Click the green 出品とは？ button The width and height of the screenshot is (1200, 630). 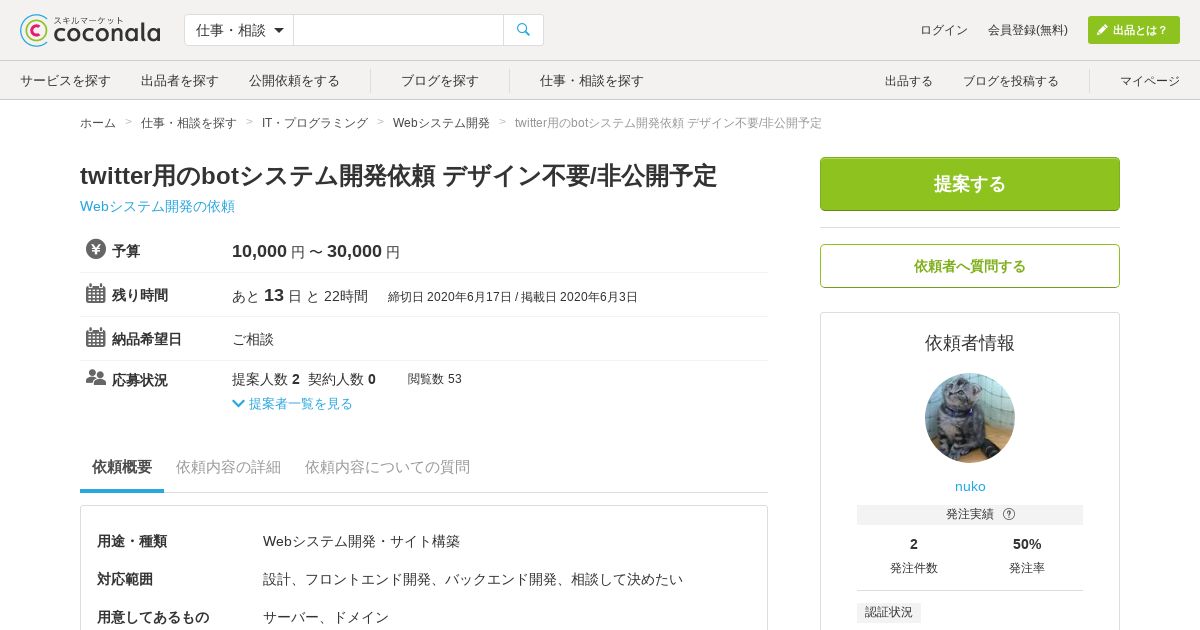(1134, 30)
